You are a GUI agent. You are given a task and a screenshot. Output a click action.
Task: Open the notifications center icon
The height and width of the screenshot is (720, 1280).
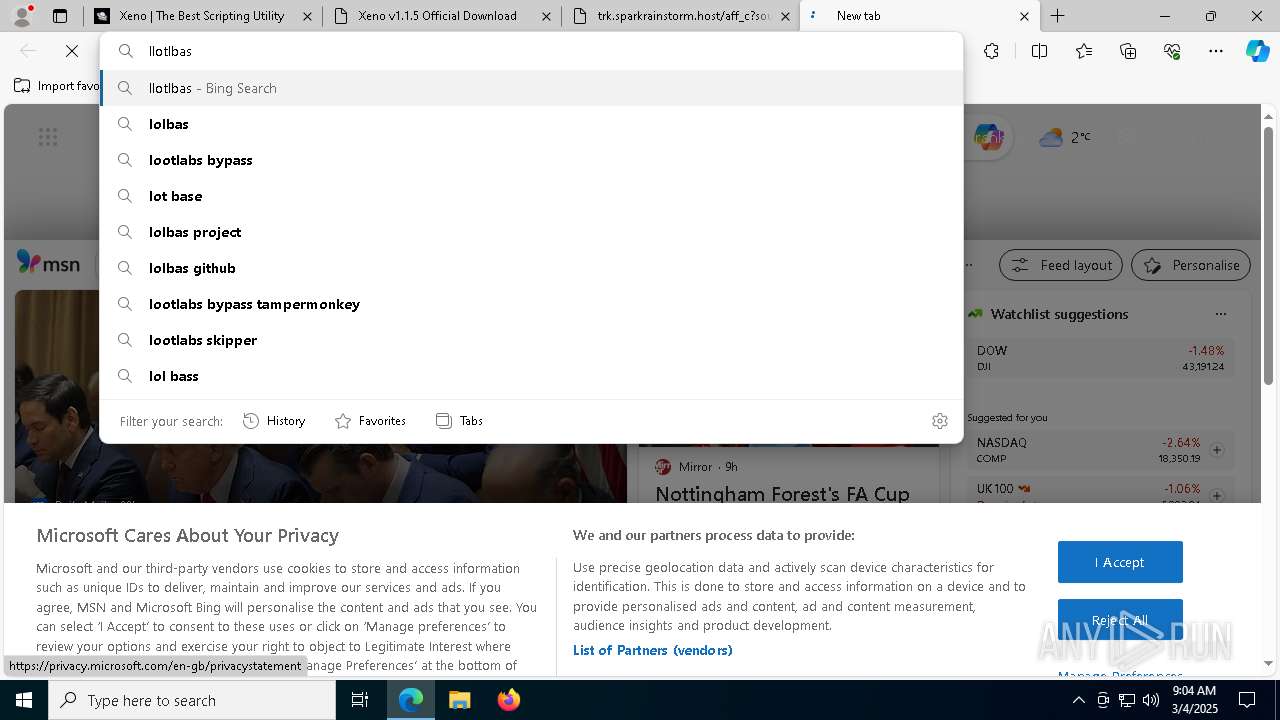pos(1247,700)
